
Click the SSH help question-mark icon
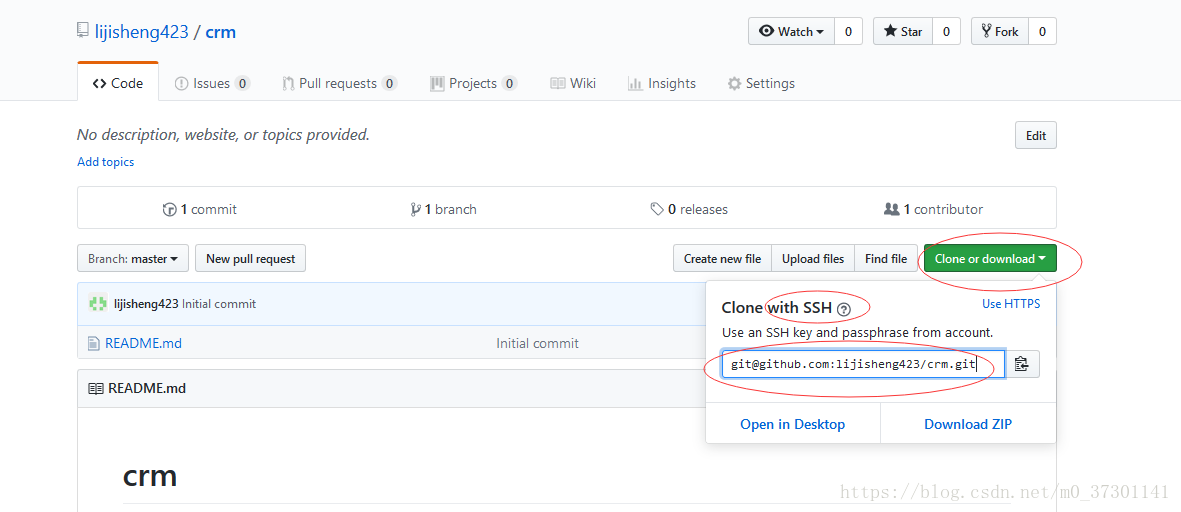(844, 308)
